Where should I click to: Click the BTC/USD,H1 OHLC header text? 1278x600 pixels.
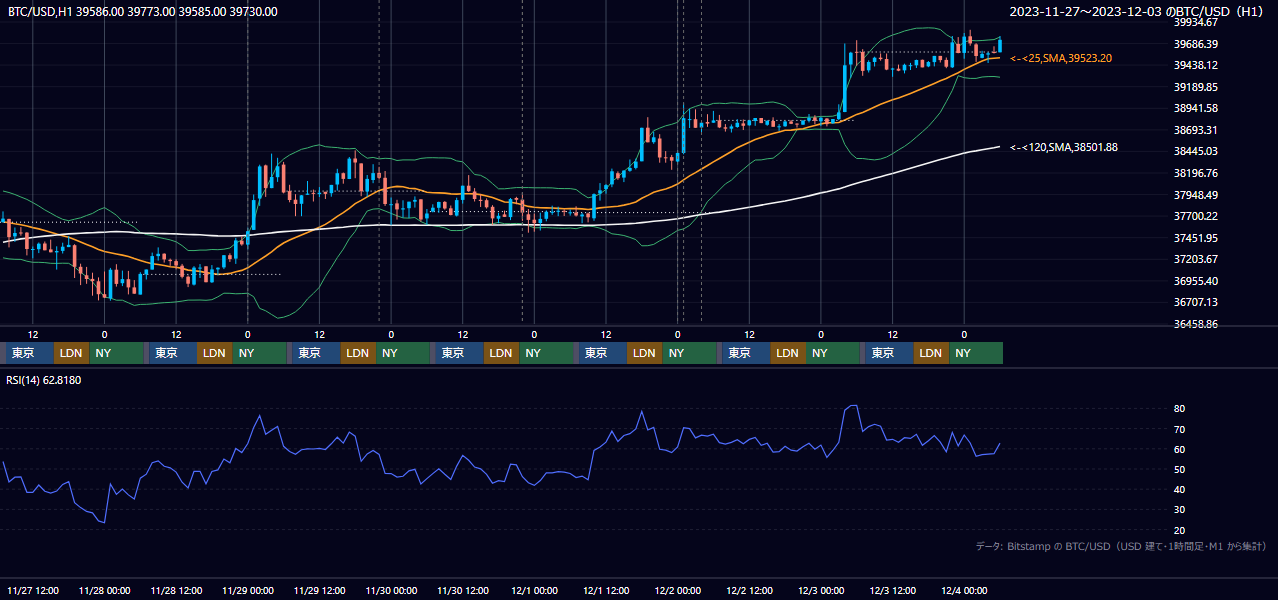(x=142, y=11)
